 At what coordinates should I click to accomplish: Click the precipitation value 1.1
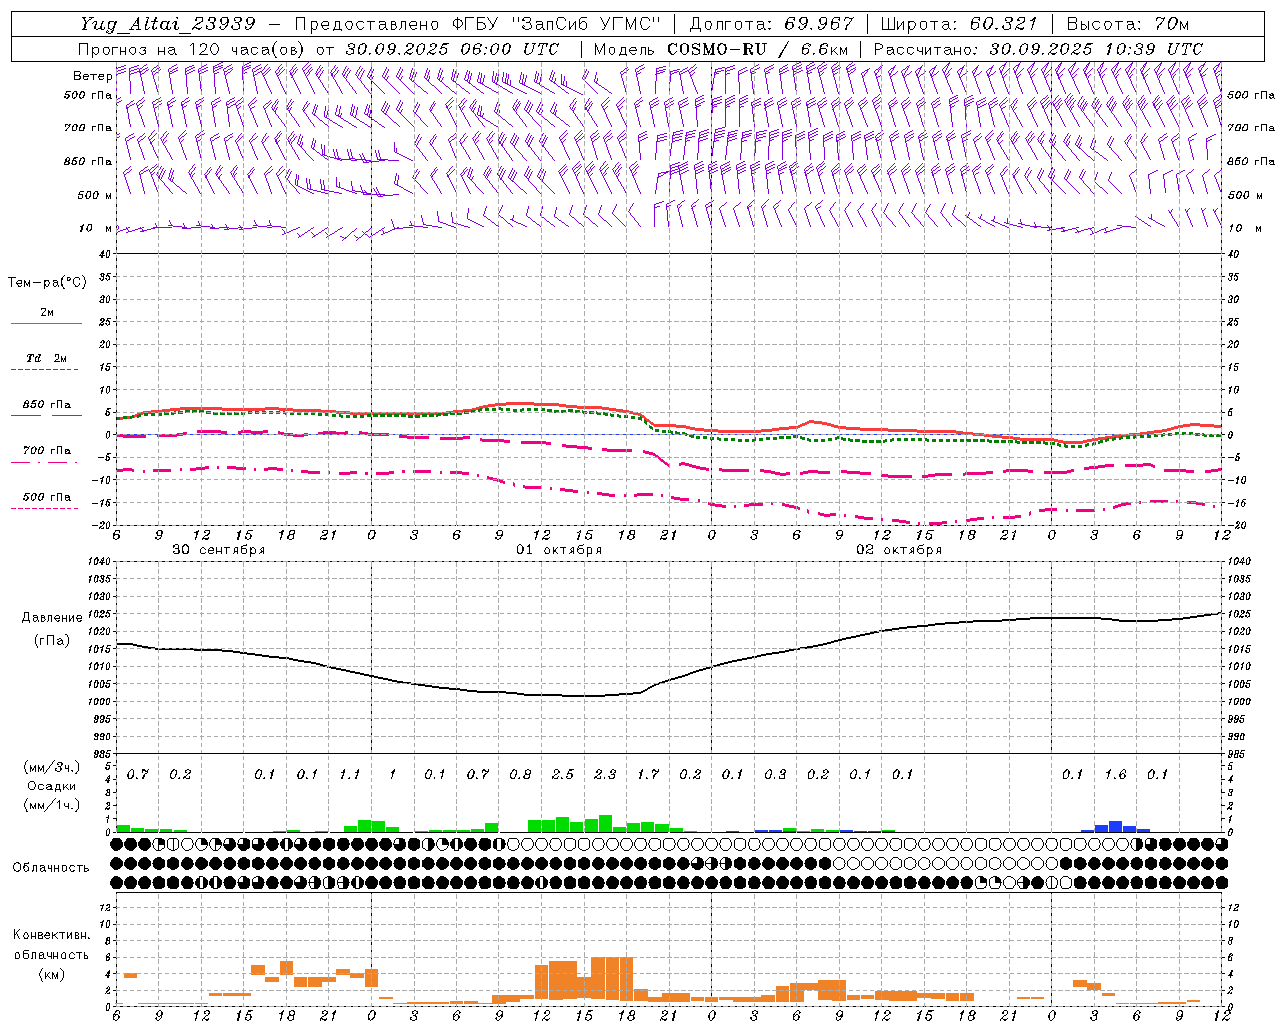[350, 775]
